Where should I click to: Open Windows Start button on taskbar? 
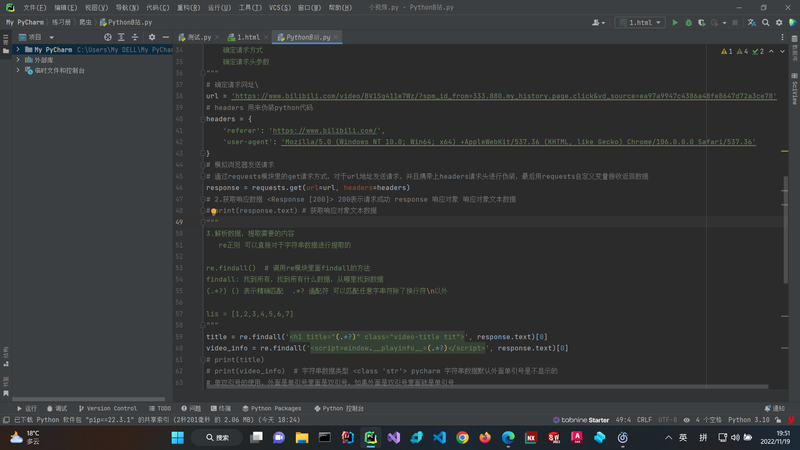178,438
